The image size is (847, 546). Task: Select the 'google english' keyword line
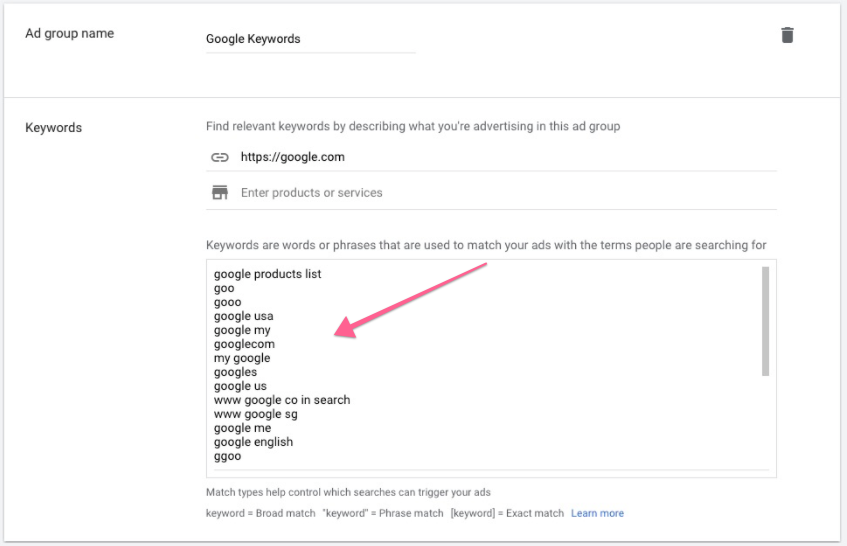point(253,442)
